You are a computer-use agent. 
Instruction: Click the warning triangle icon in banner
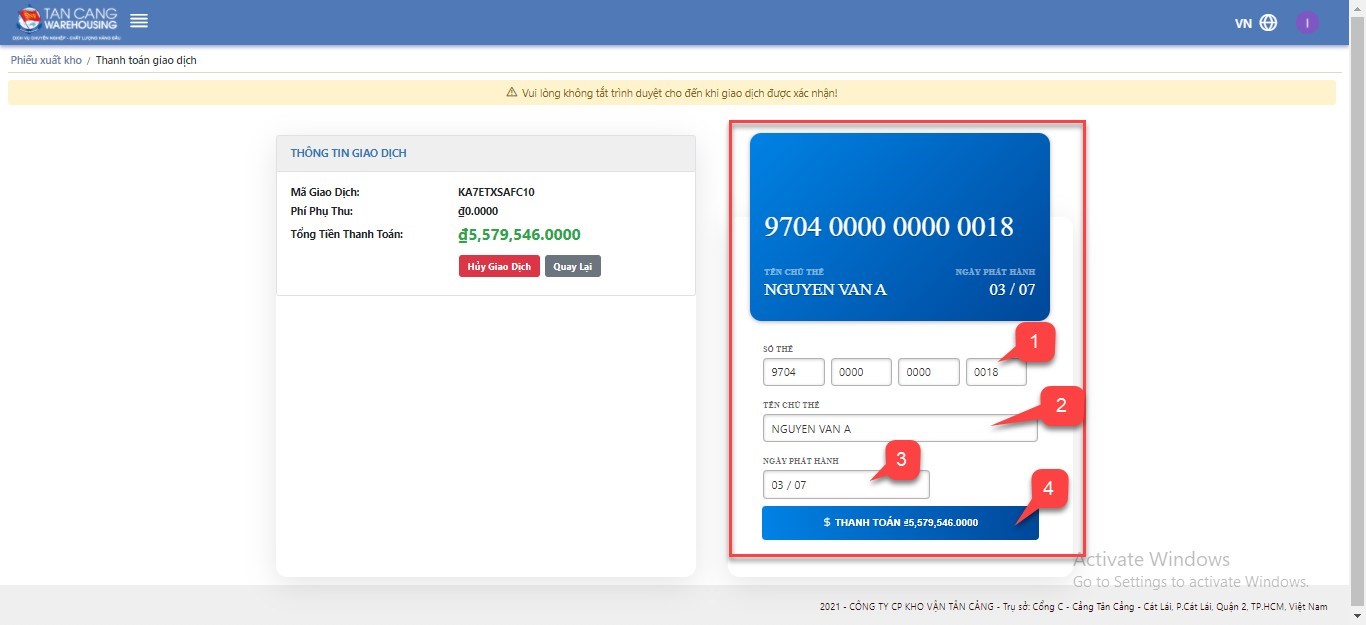[x=512, y=93]
